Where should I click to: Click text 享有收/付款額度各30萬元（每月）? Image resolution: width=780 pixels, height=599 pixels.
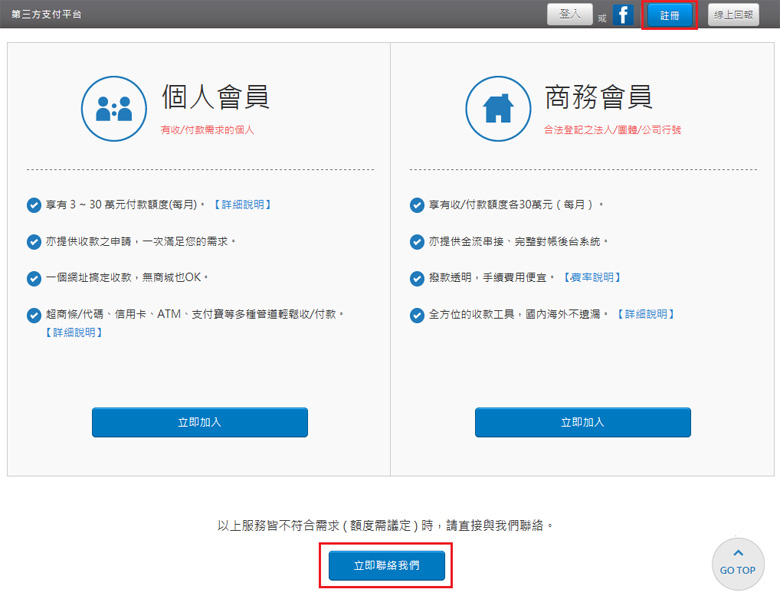point(515,204)
